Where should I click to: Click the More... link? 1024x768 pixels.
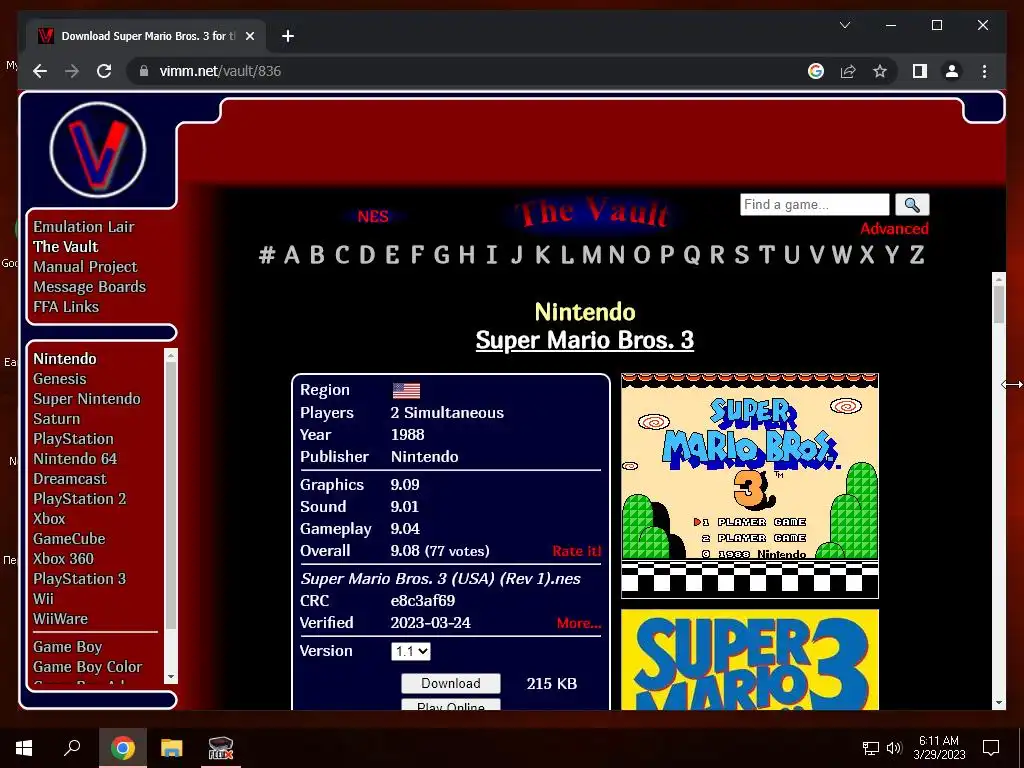pos(579,623)
